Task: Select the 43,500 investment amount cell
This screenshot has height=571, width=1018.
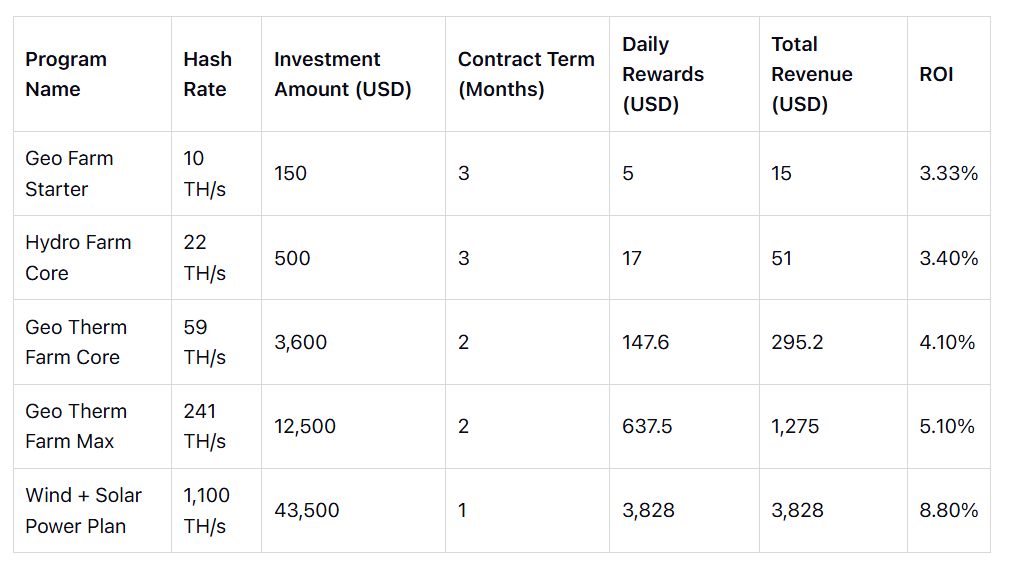Action: pos(307,510)
